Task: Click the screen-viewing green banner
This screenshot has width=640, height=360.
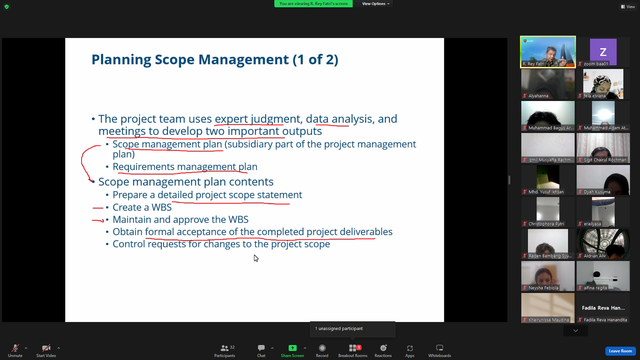Action: pos(313,4)
